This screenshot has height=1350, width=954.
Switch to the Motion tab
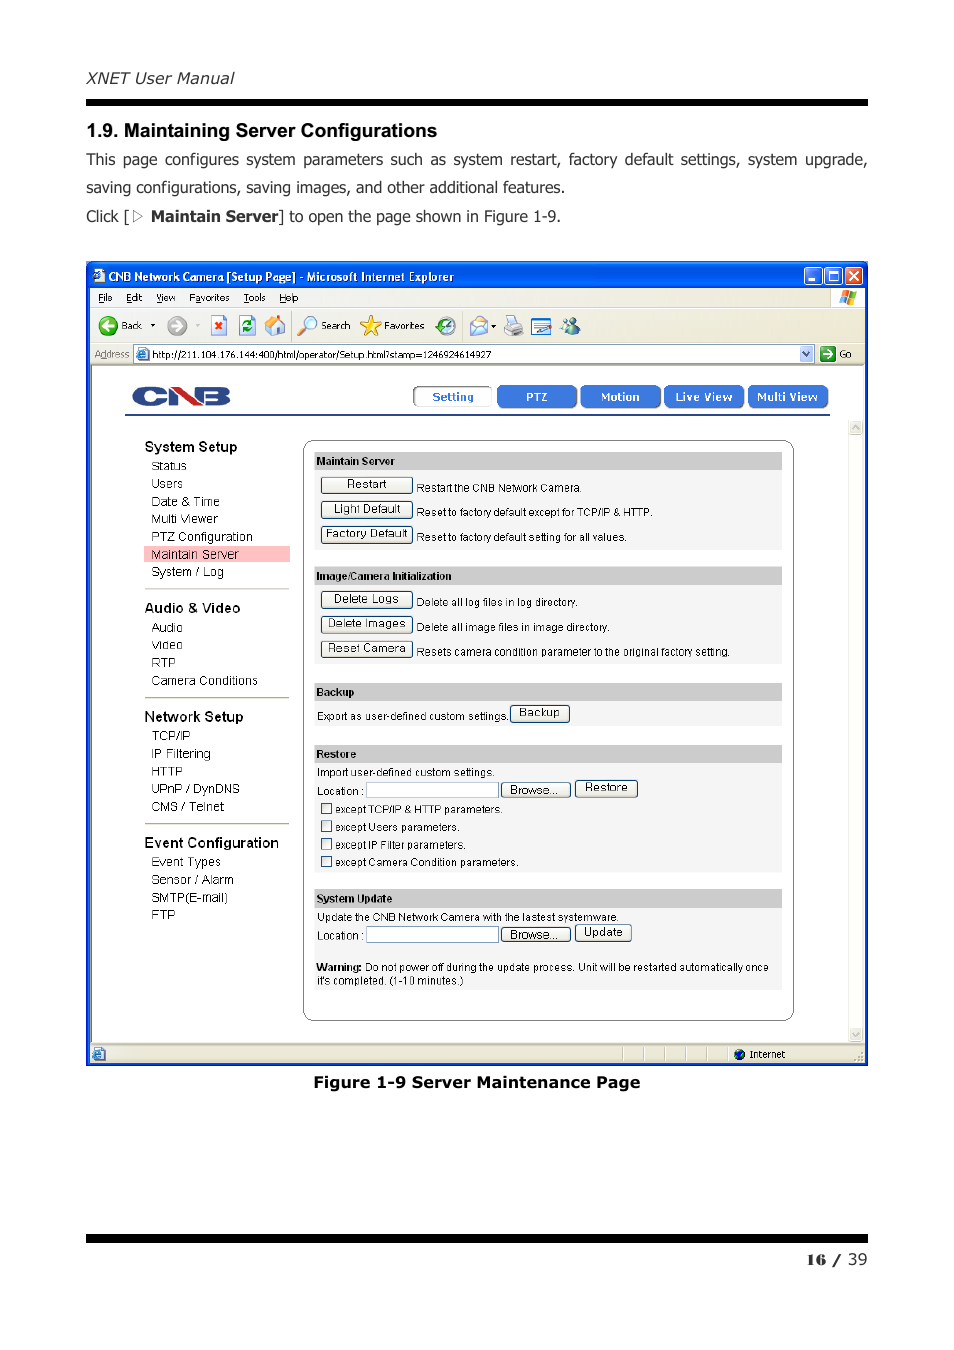pyautogui.click(x=620, y=397)
